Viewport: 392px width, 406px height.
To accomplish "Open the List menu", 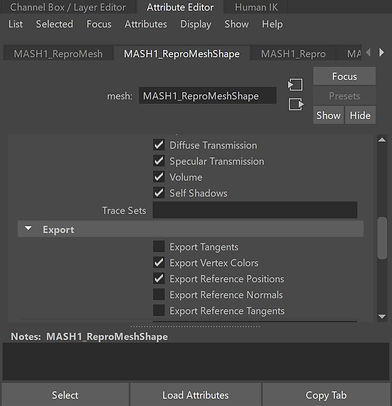I will pos(16,24).
